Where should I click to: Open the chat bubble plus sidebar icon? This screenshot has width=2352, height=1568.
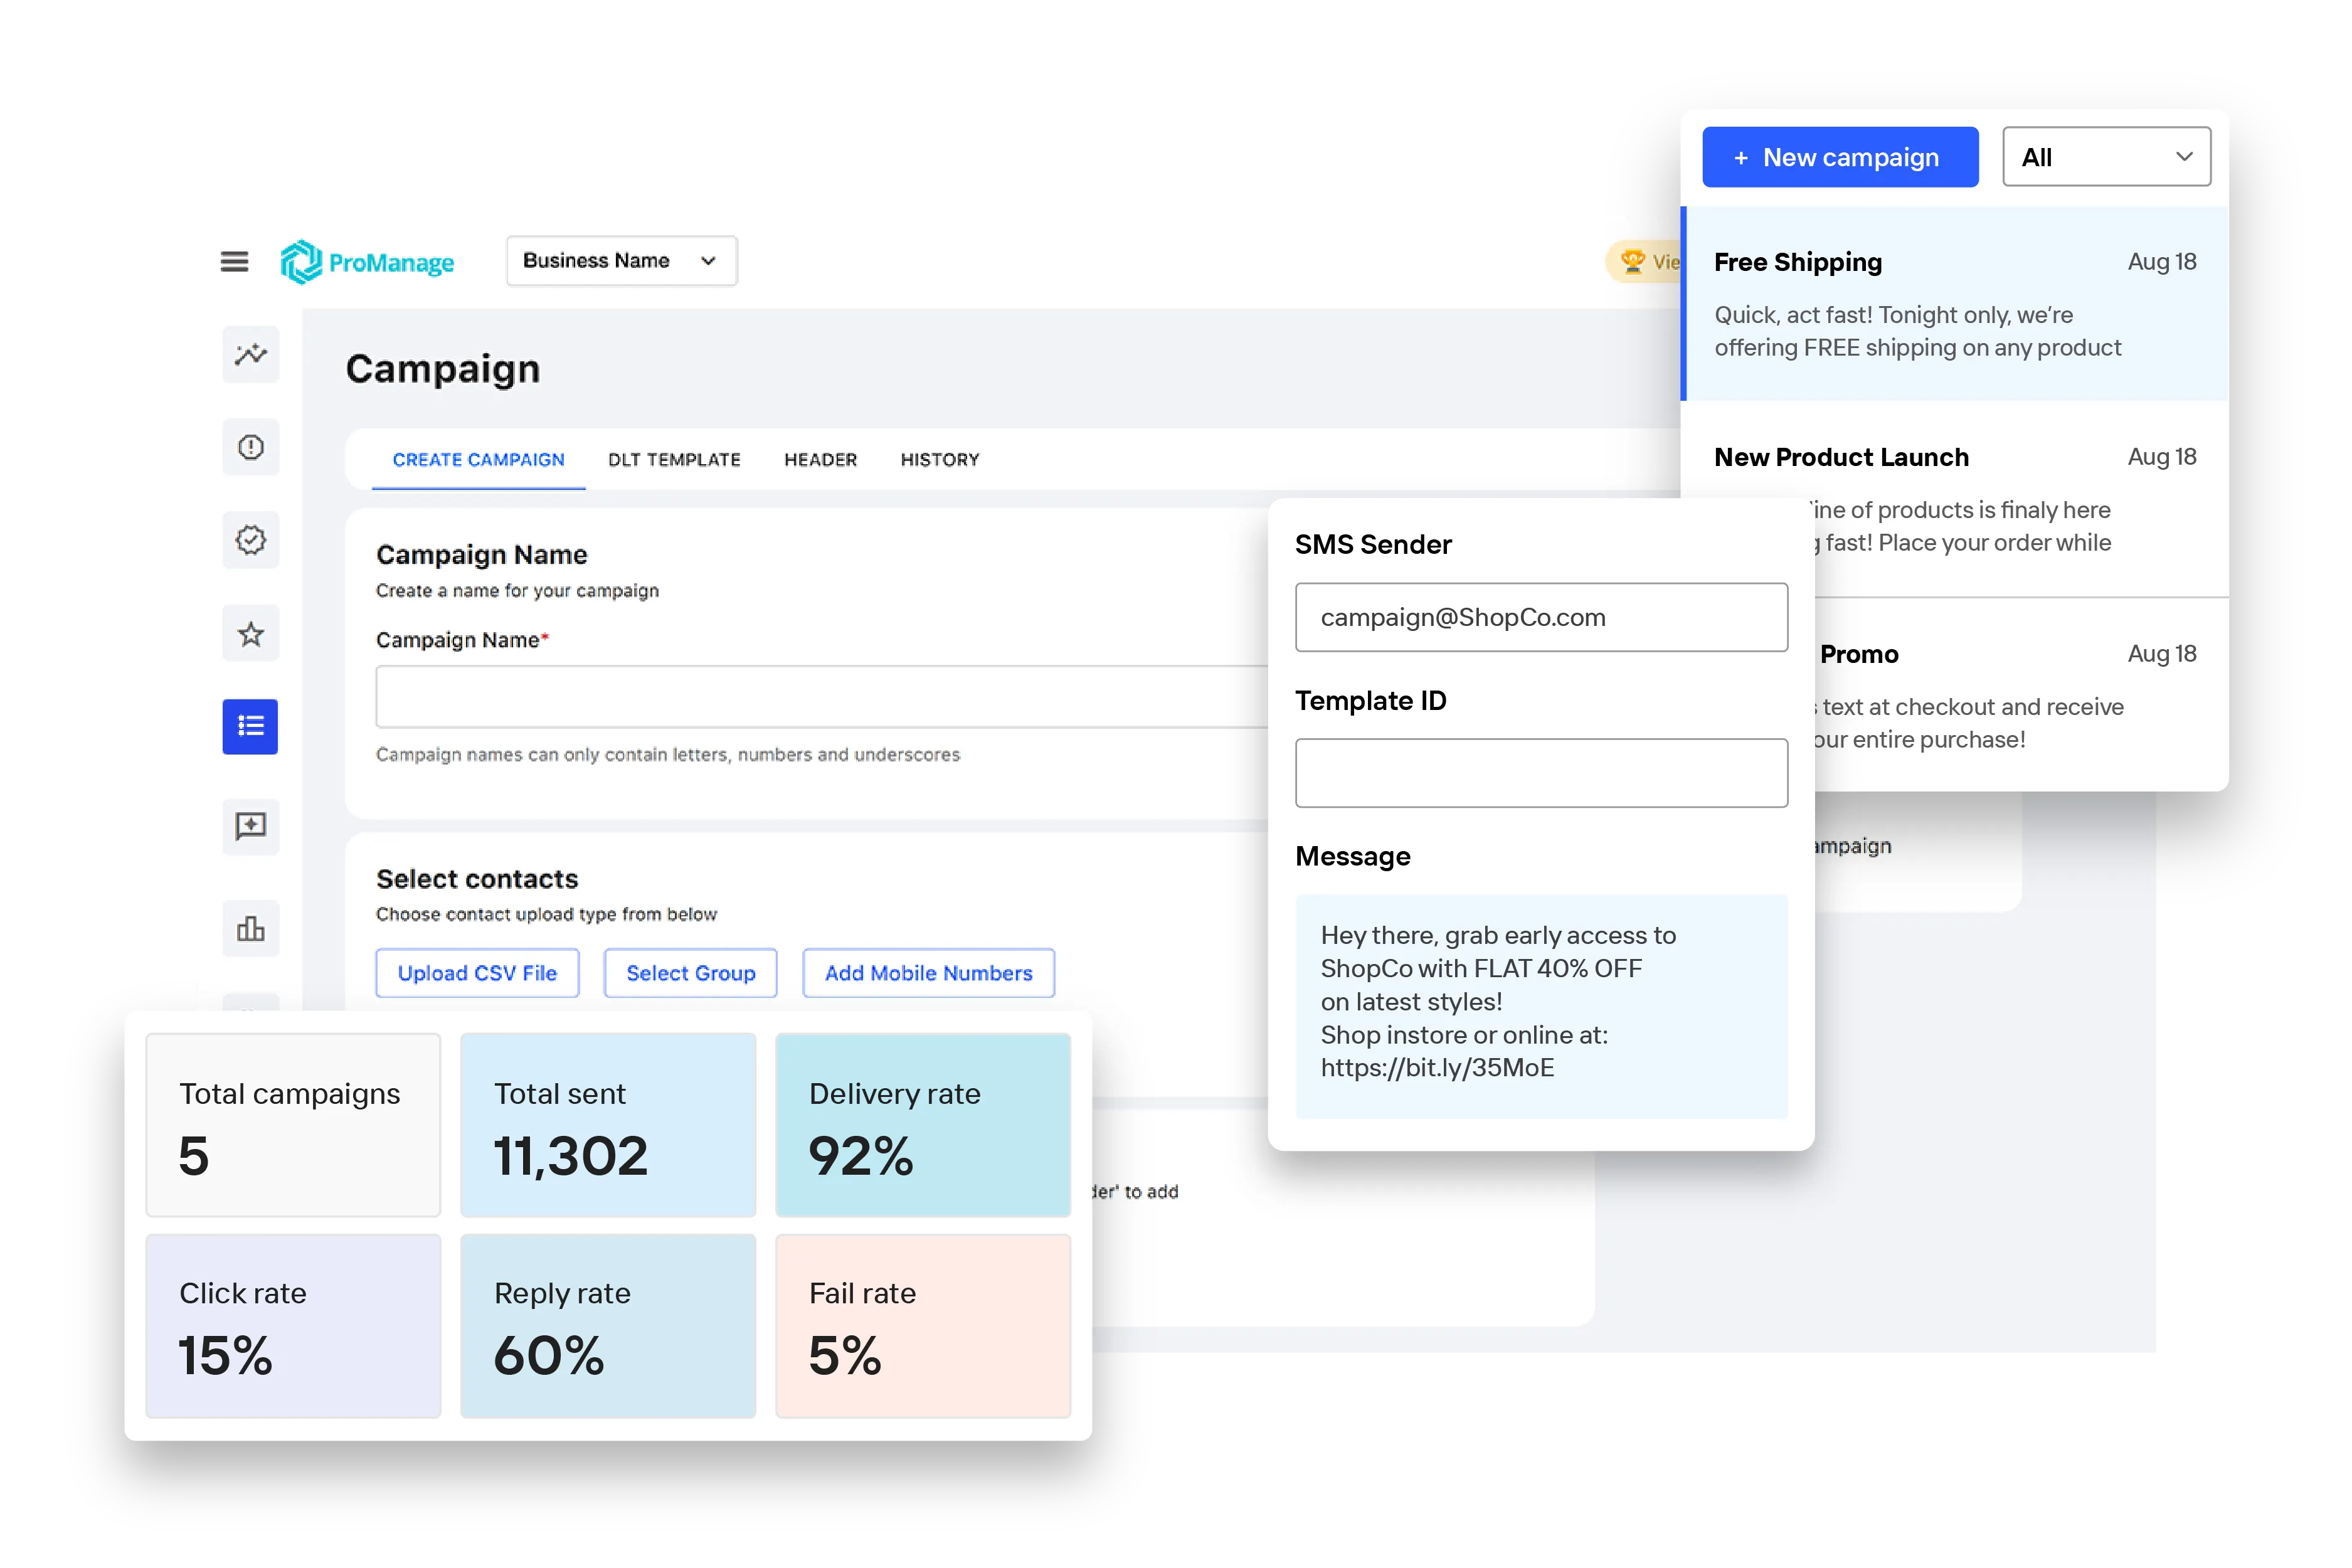(250, 826)
